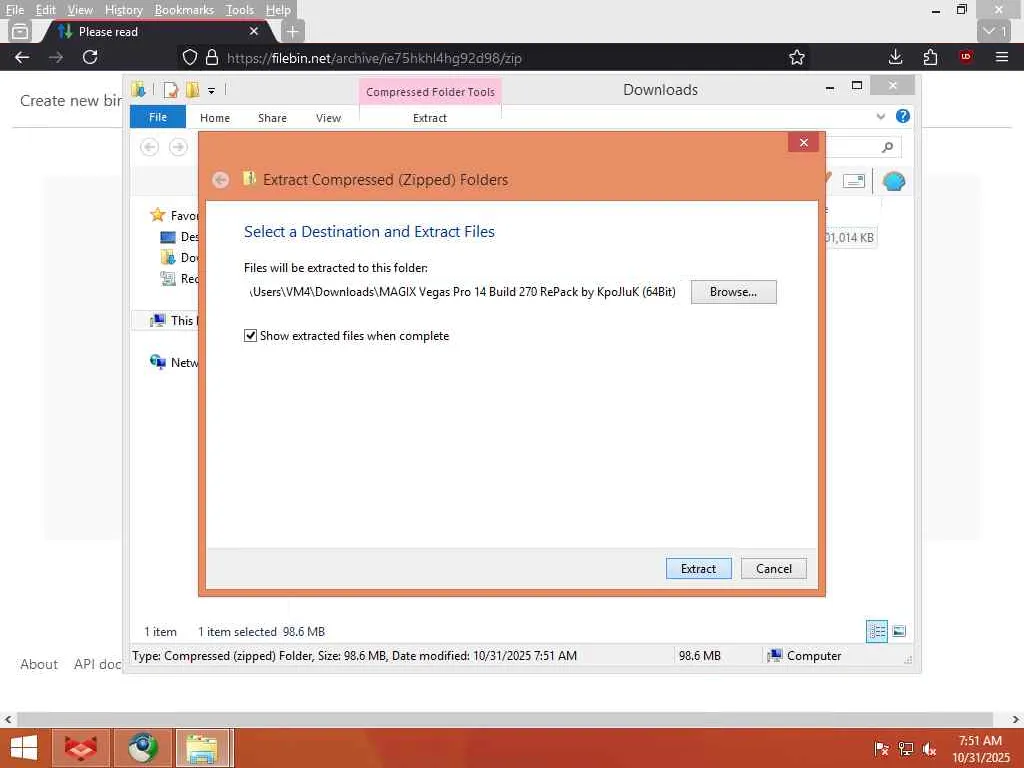
Task: Open the Windows Start button
Action: tap(24, 748)
